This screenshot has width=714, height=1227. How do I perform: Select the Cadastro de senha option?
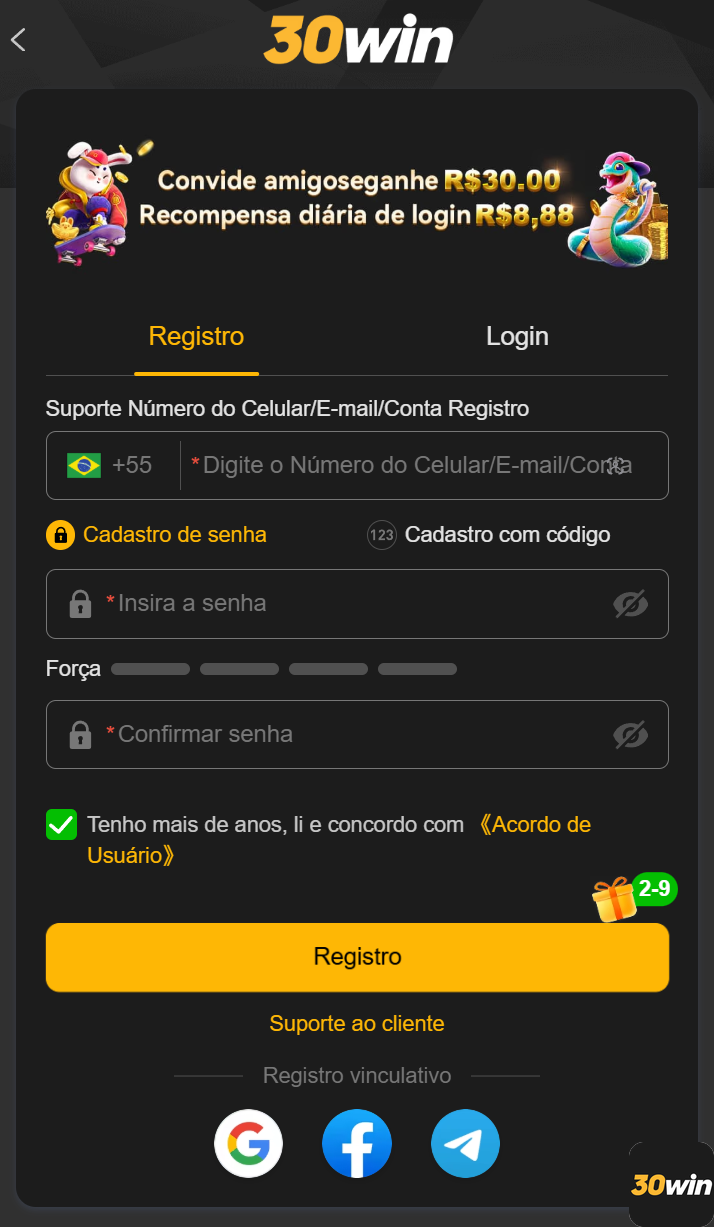172,535
